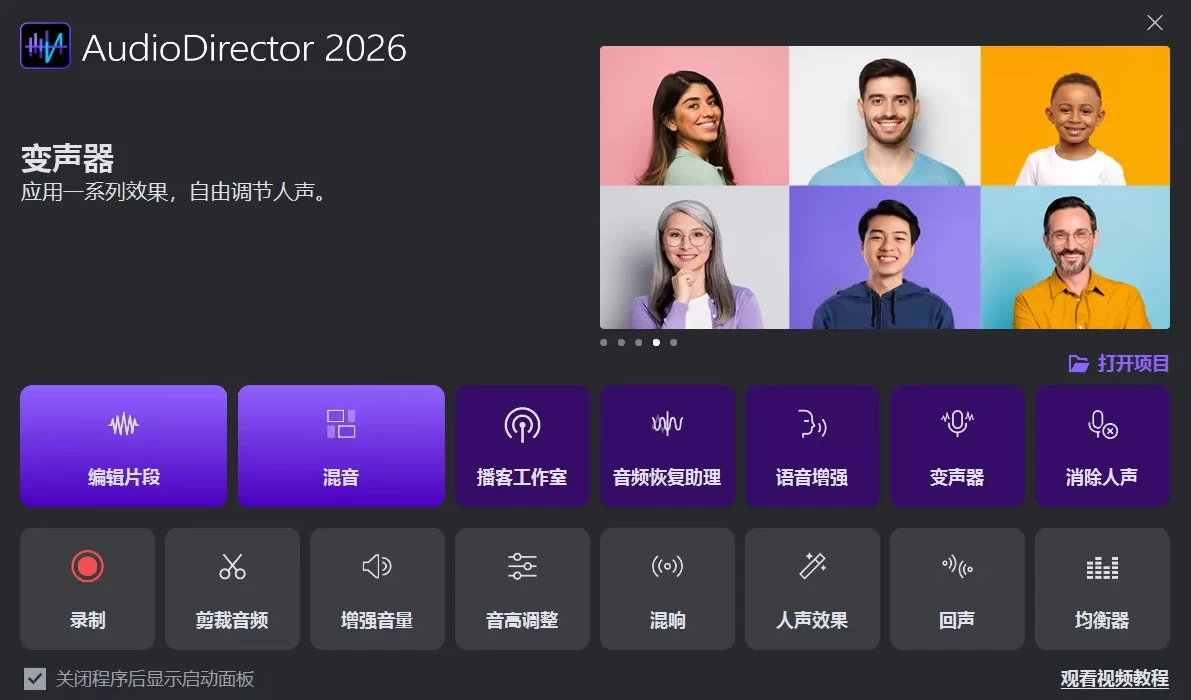1191x700 pixels.
Task: Open the 音高调整 (Pitch Adjustment) tool
Action: (522, 588)
